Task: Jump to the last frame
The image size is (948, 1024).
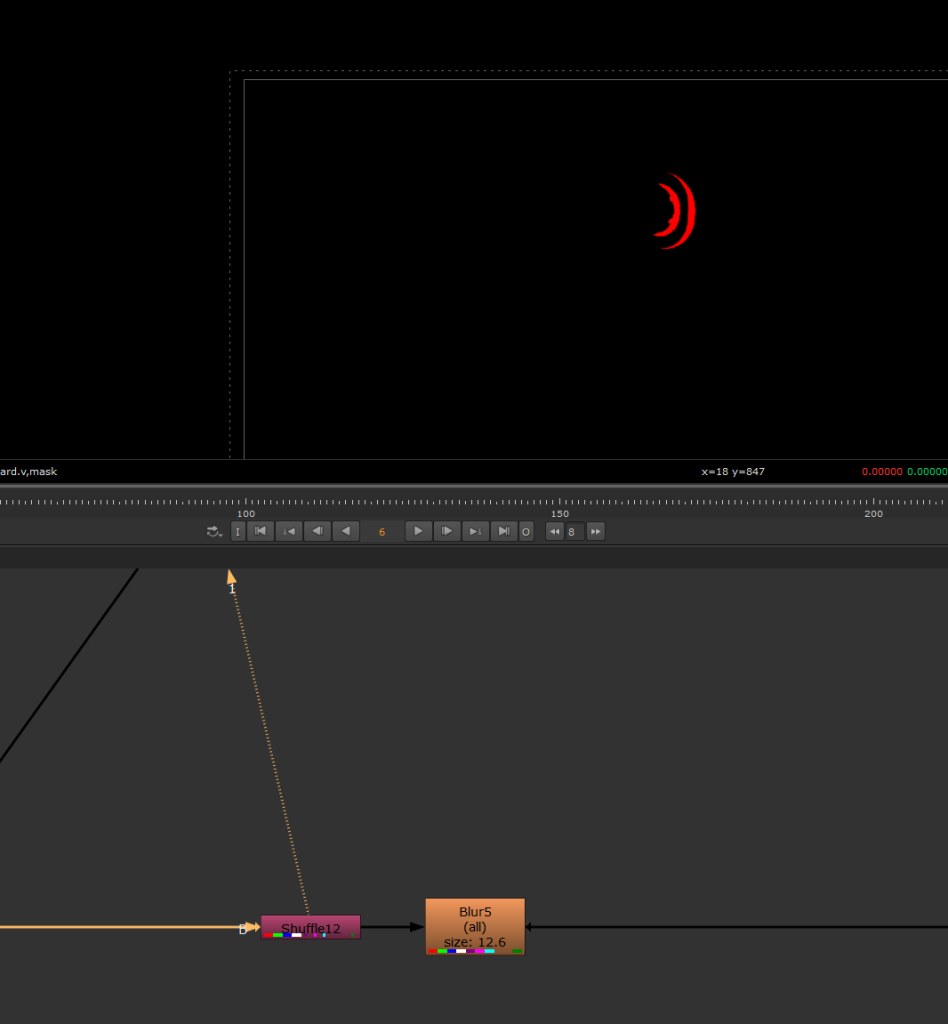Action: [x=504, y=532]
